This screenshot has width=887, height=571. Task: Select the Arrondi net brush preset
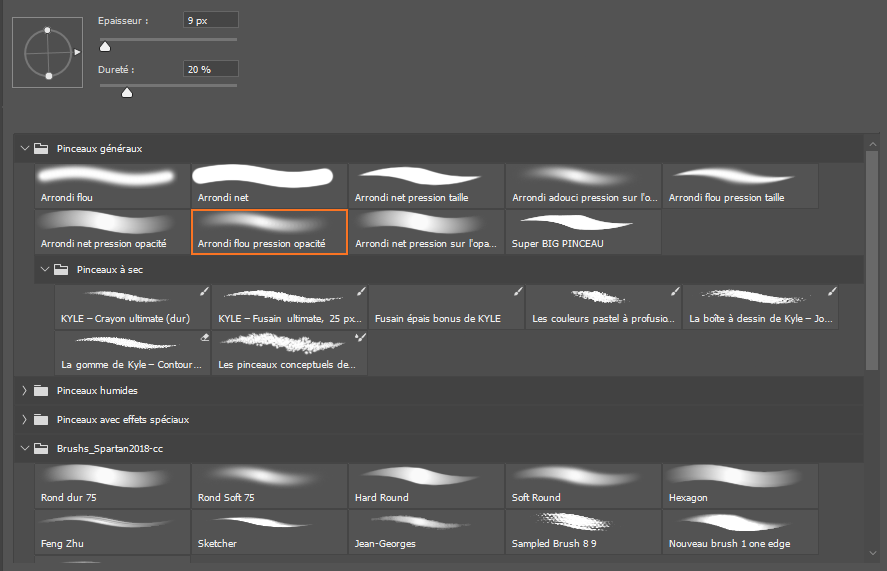click(269, 186)
